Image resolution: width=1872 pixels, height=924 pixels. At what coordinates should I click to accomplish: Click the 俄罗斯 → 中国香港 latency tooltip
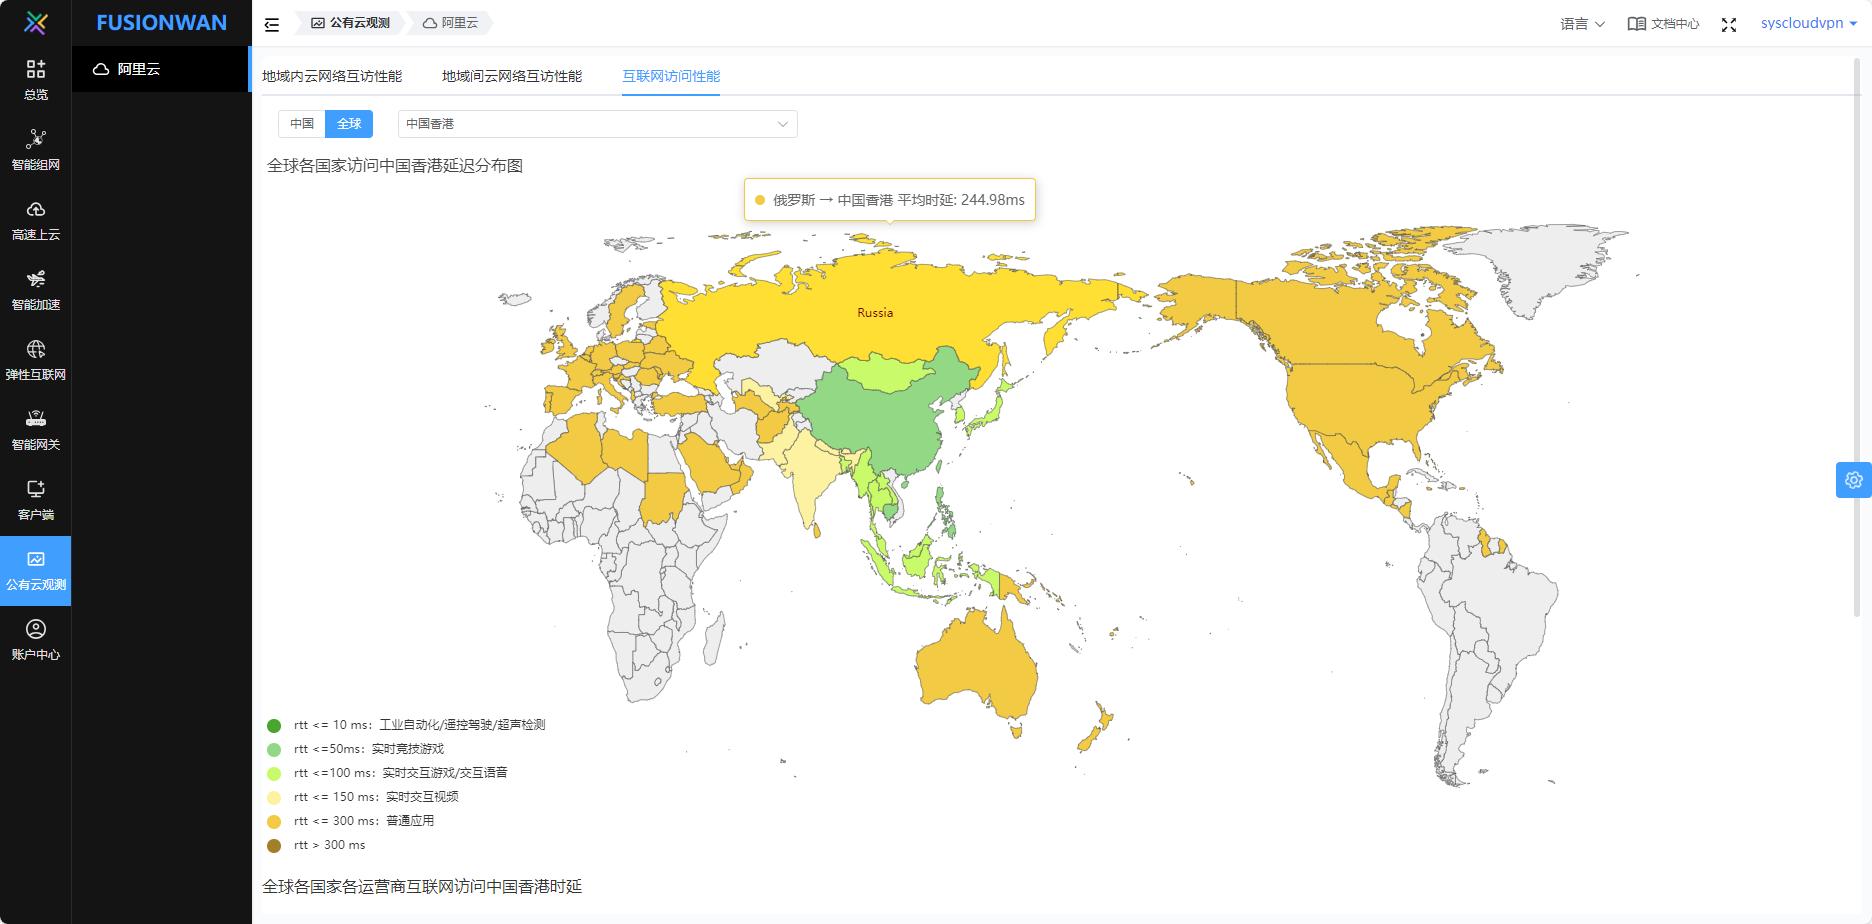coord(890,200)
